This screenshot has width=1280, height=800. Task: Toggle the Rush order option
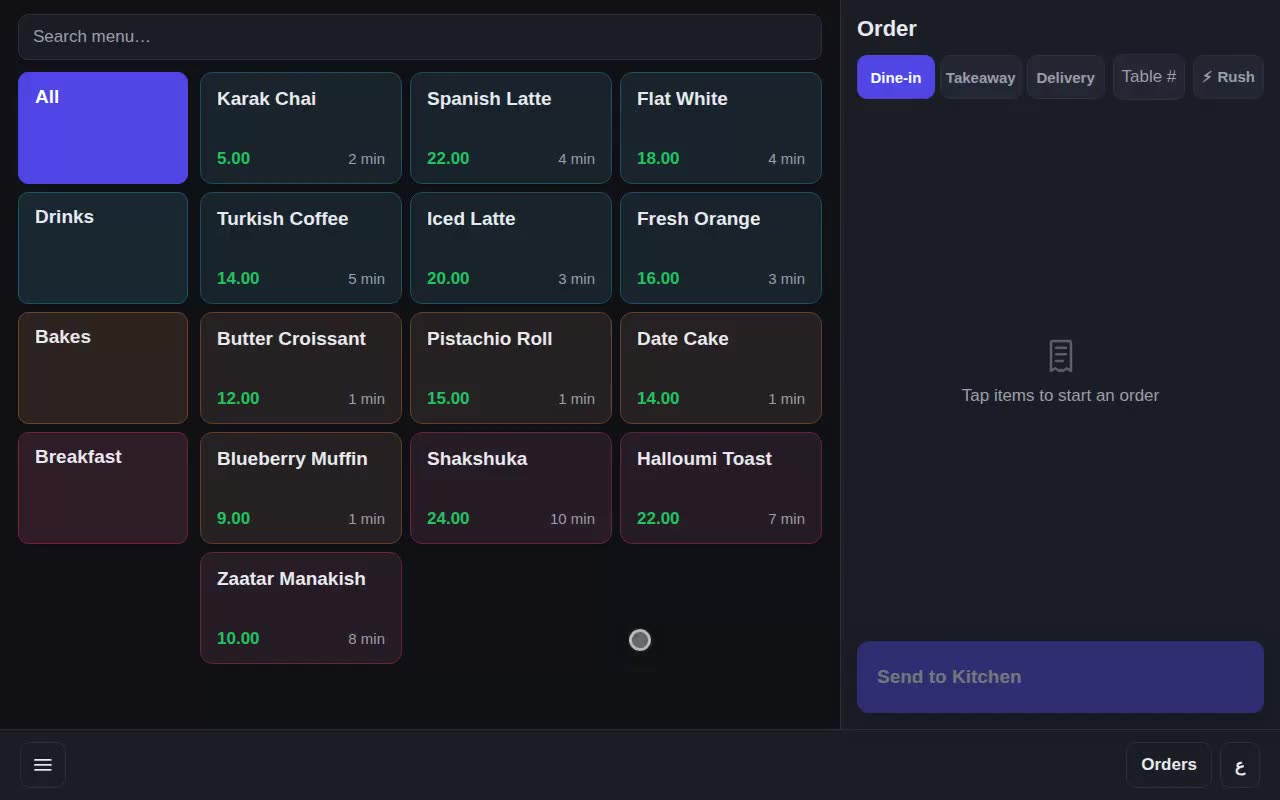[1228, 77]
